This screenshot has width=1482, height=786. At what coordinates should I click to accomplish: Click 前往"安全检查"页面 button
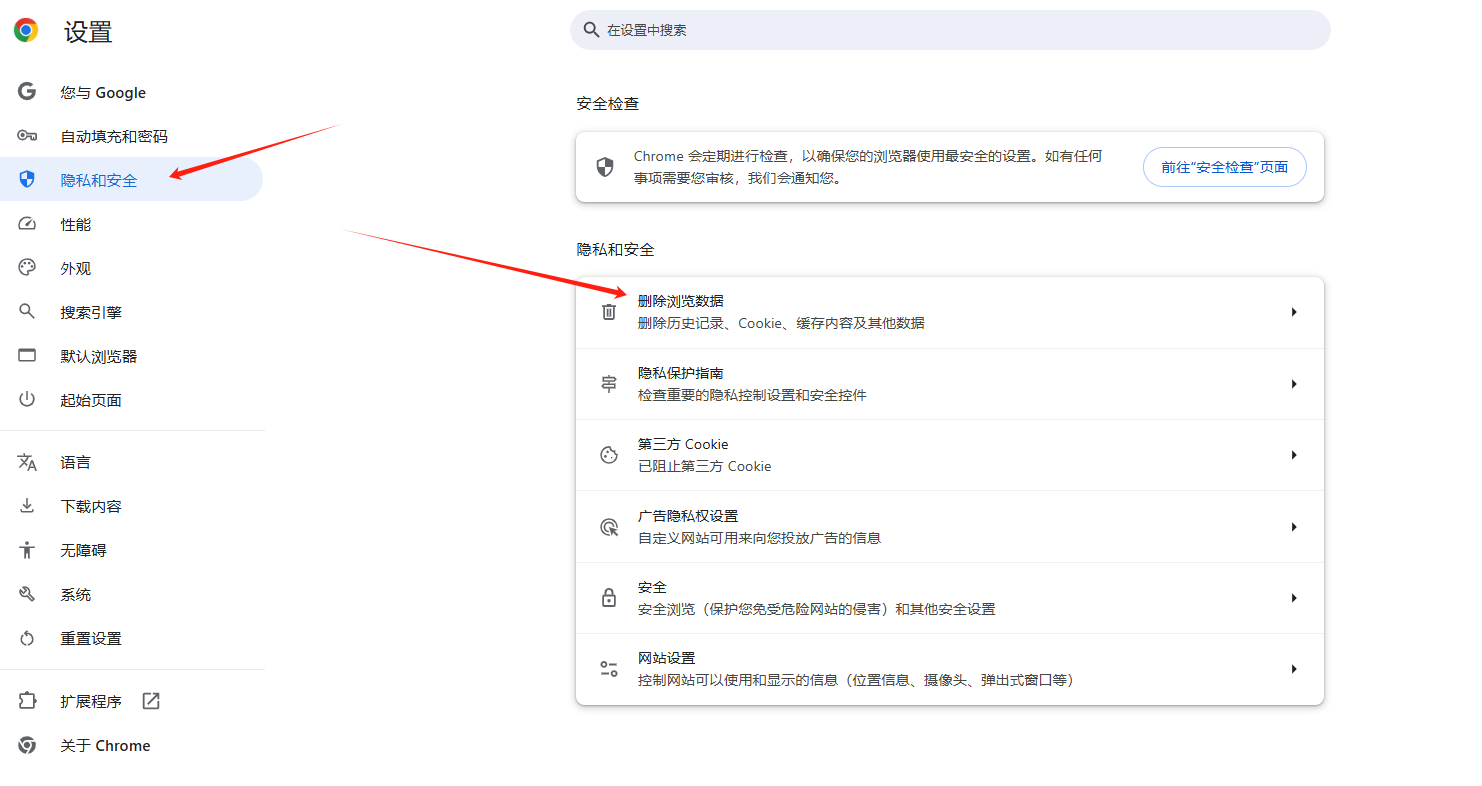(1224, 167)
